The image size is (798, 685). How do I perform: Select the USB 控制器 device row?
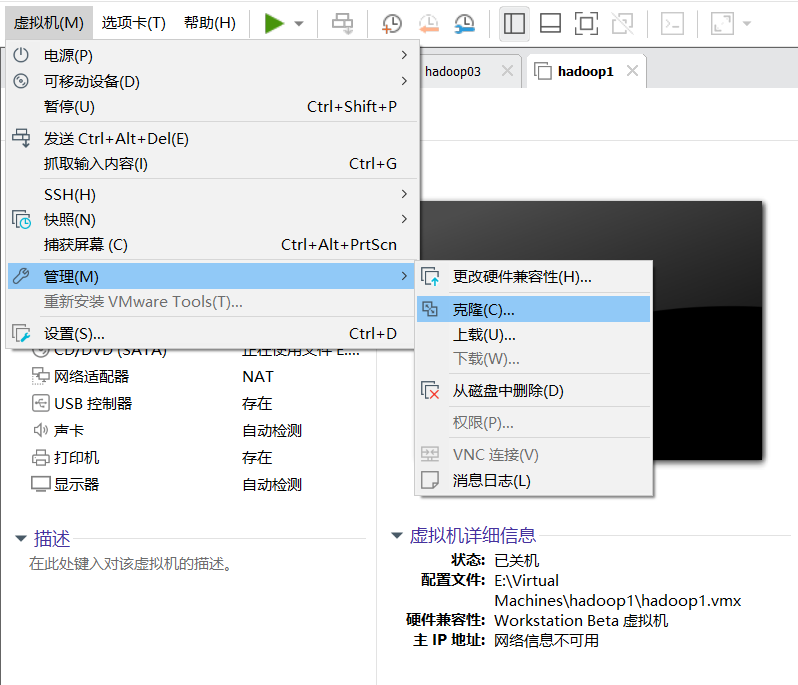(x=198, y=404)
